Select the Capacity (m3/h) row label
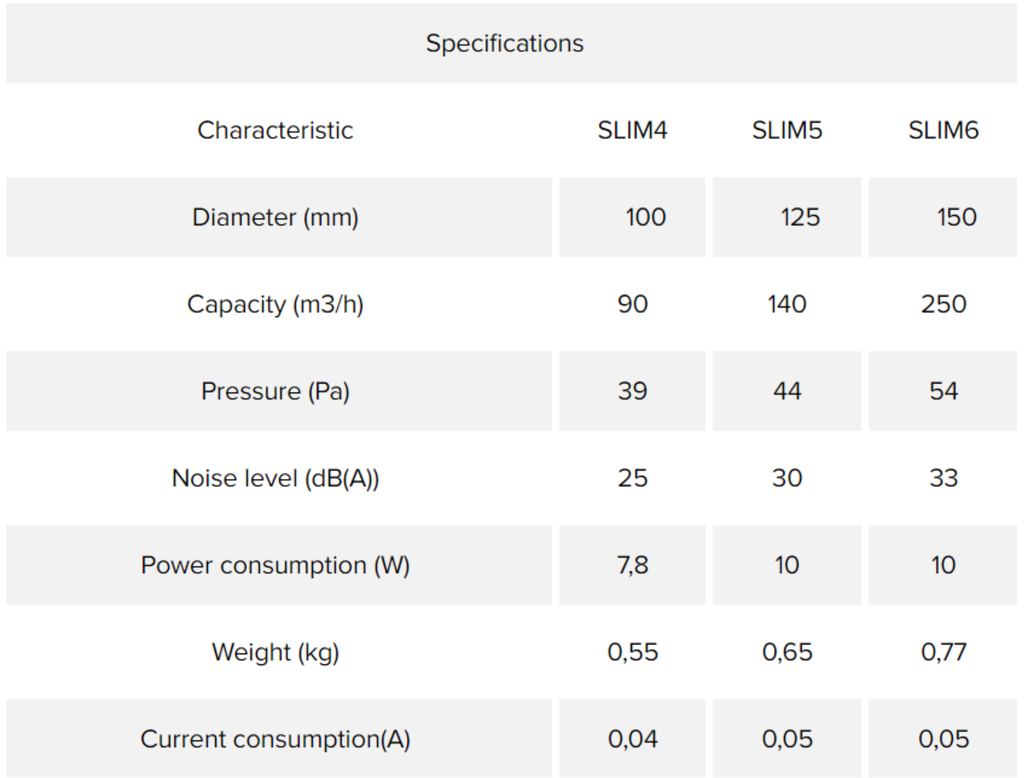 point(275,304)
